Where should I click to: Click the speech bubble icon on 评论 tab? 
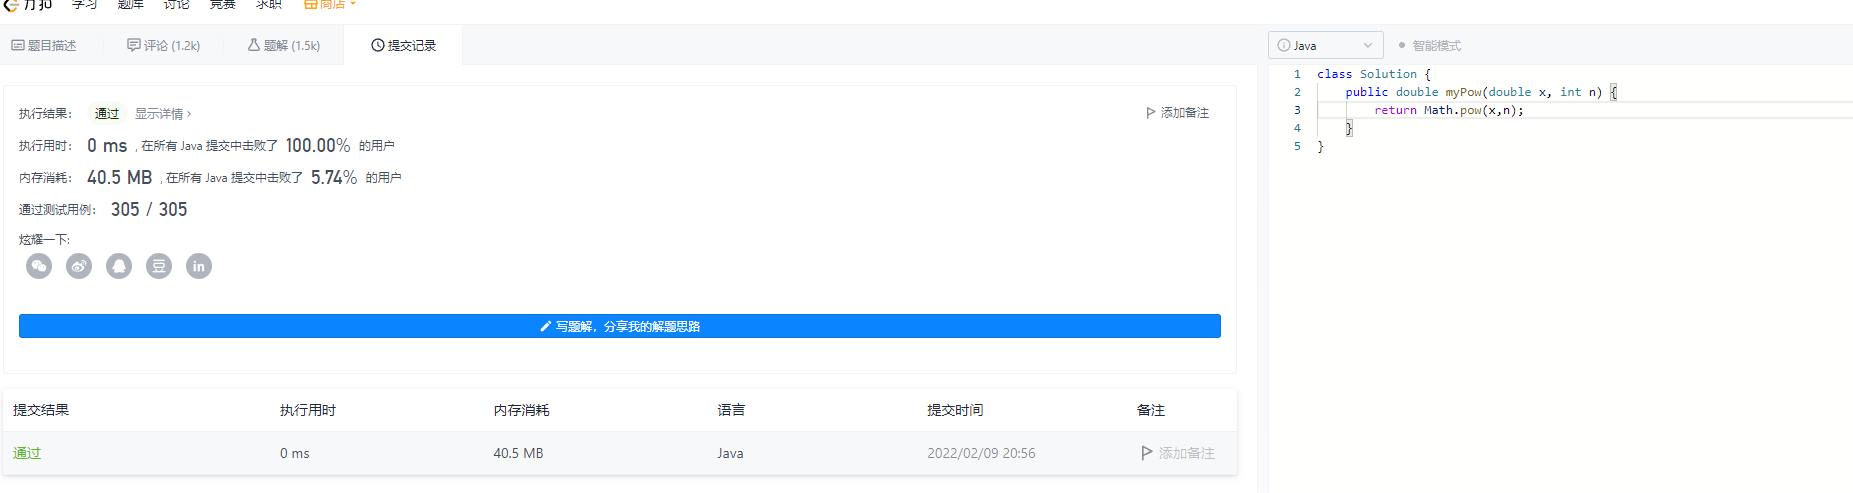pos(134,45)
